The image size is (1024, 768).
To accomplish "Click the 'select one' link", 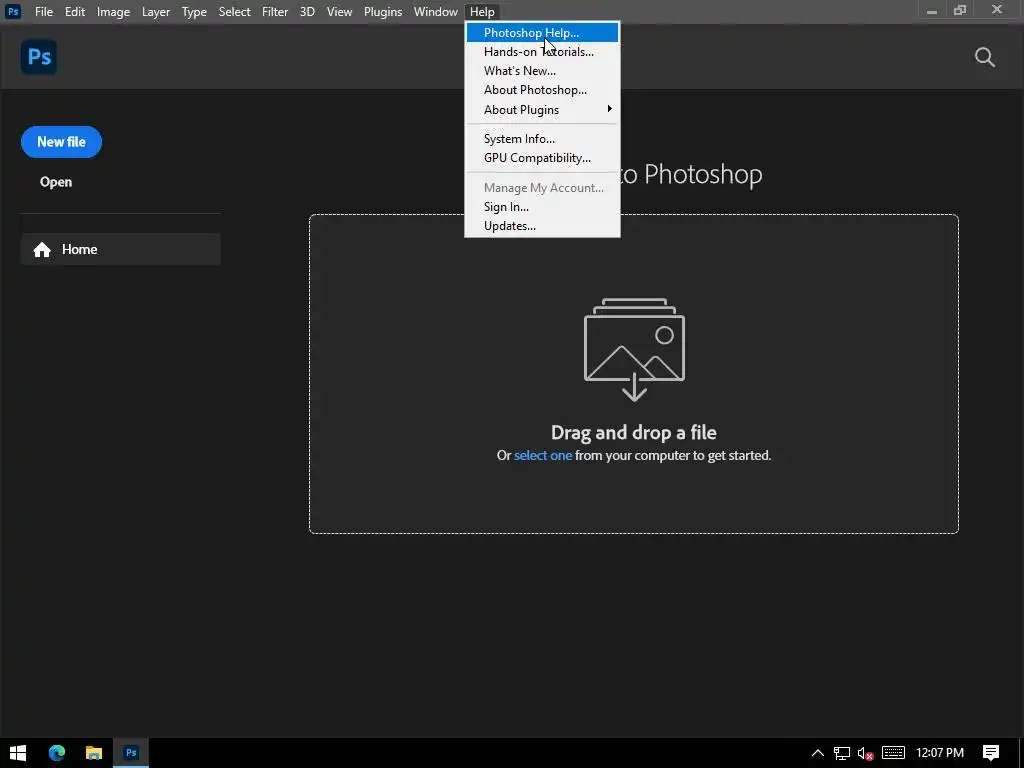I will (543, 455).
